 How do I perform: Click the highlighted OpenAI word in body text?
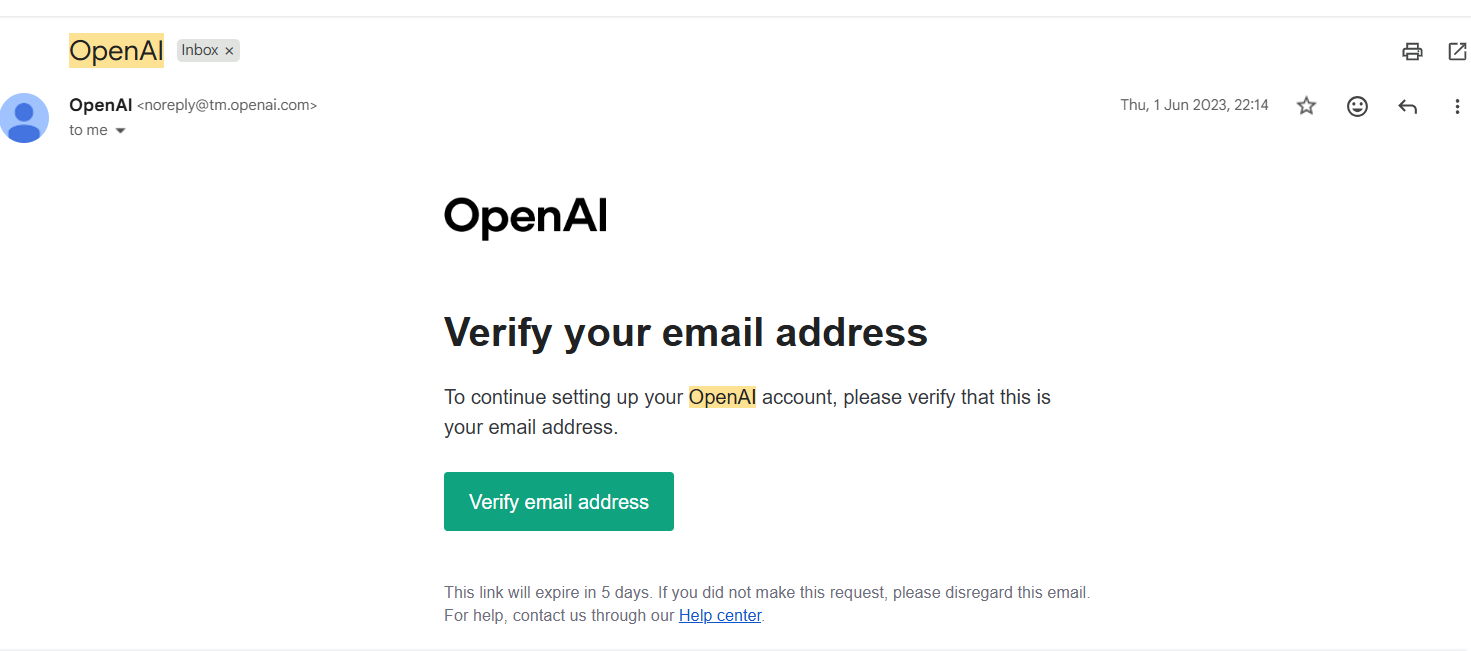tap(722, 397)
